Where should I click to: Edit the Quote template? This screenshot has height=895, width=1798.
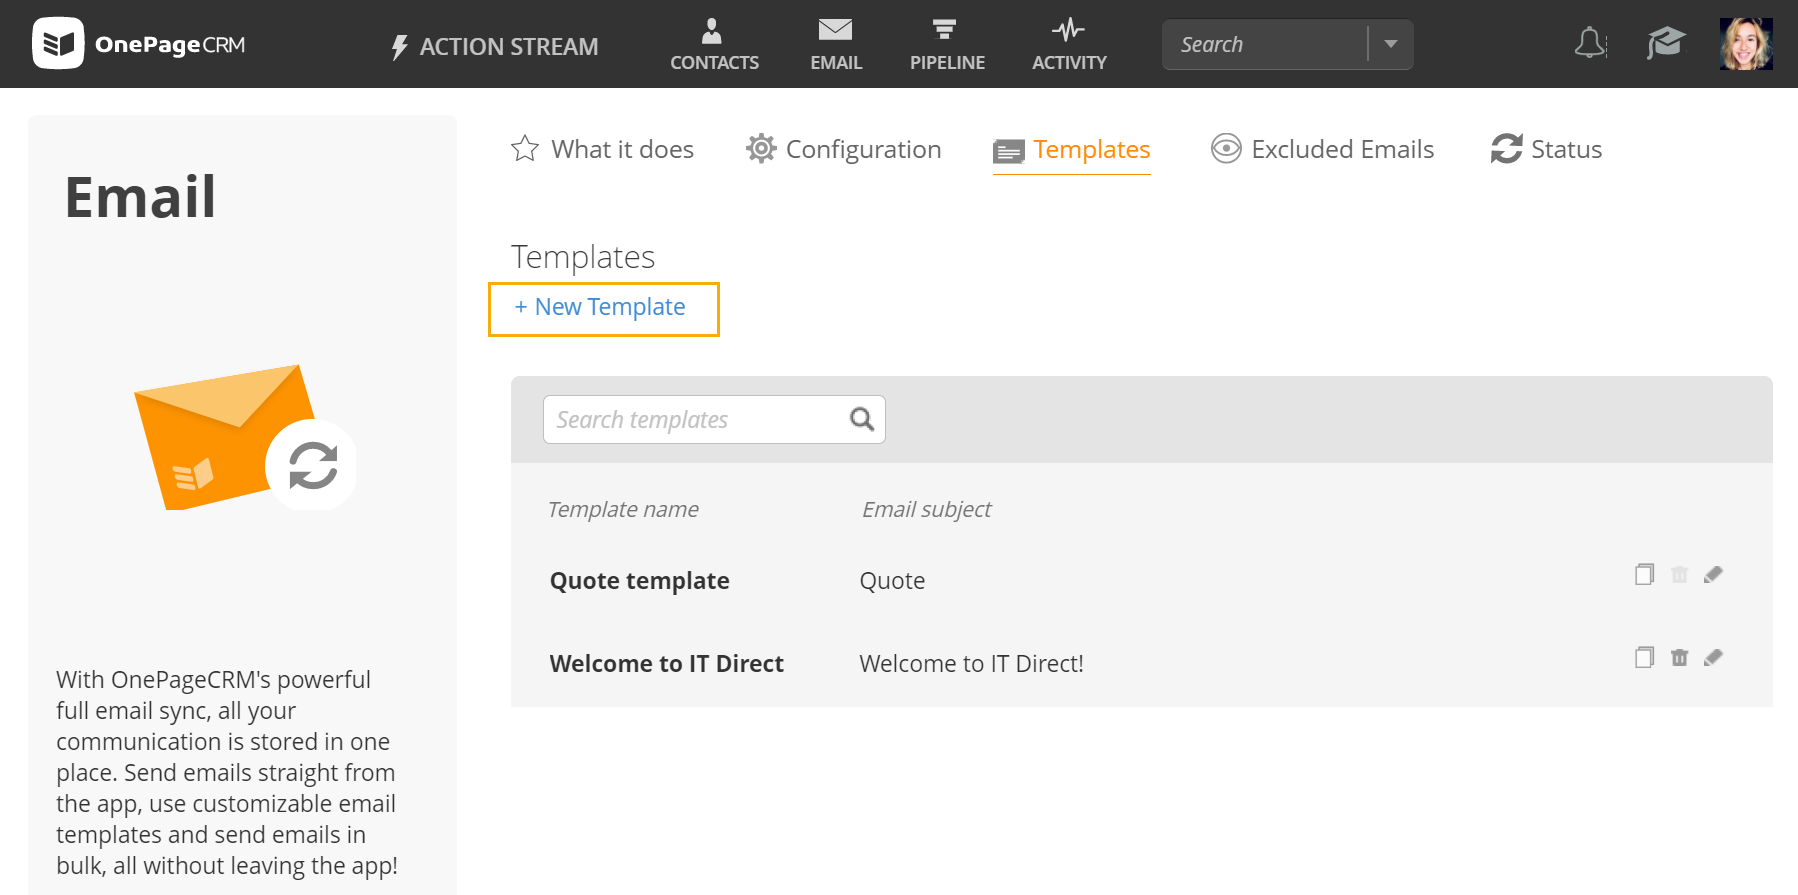(x=1713, y=574)
